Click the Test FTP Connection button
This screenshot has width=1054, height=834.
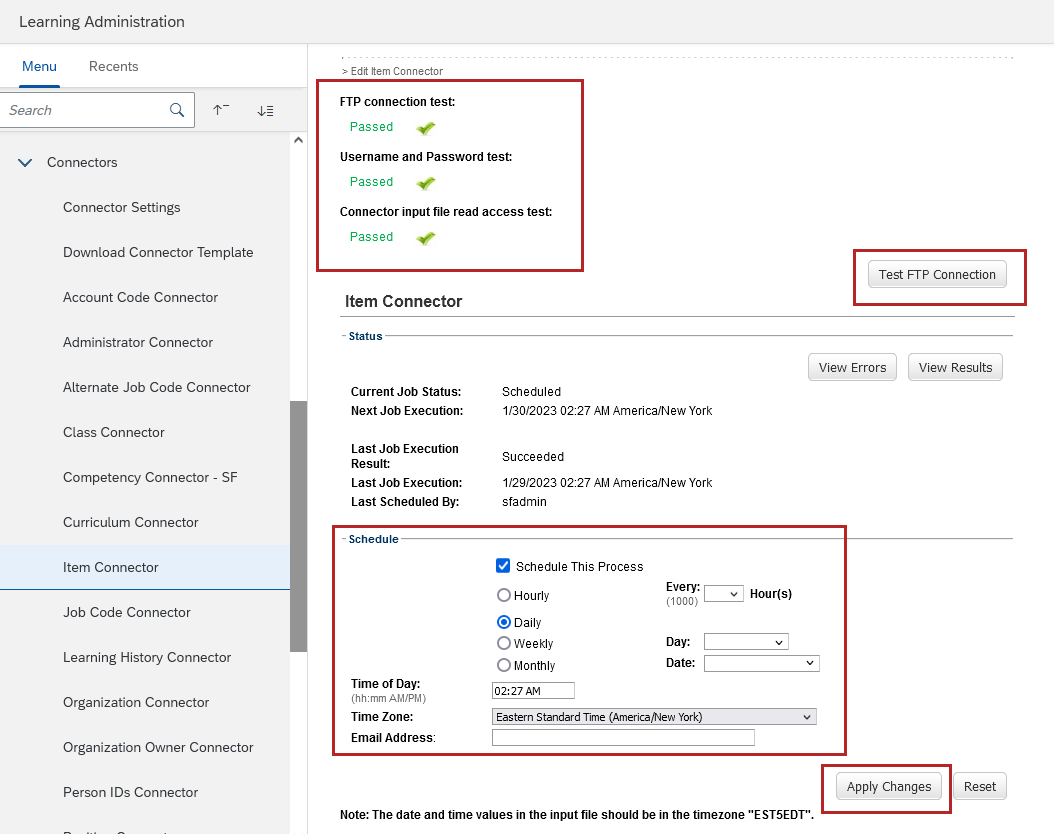pos(937,275)
